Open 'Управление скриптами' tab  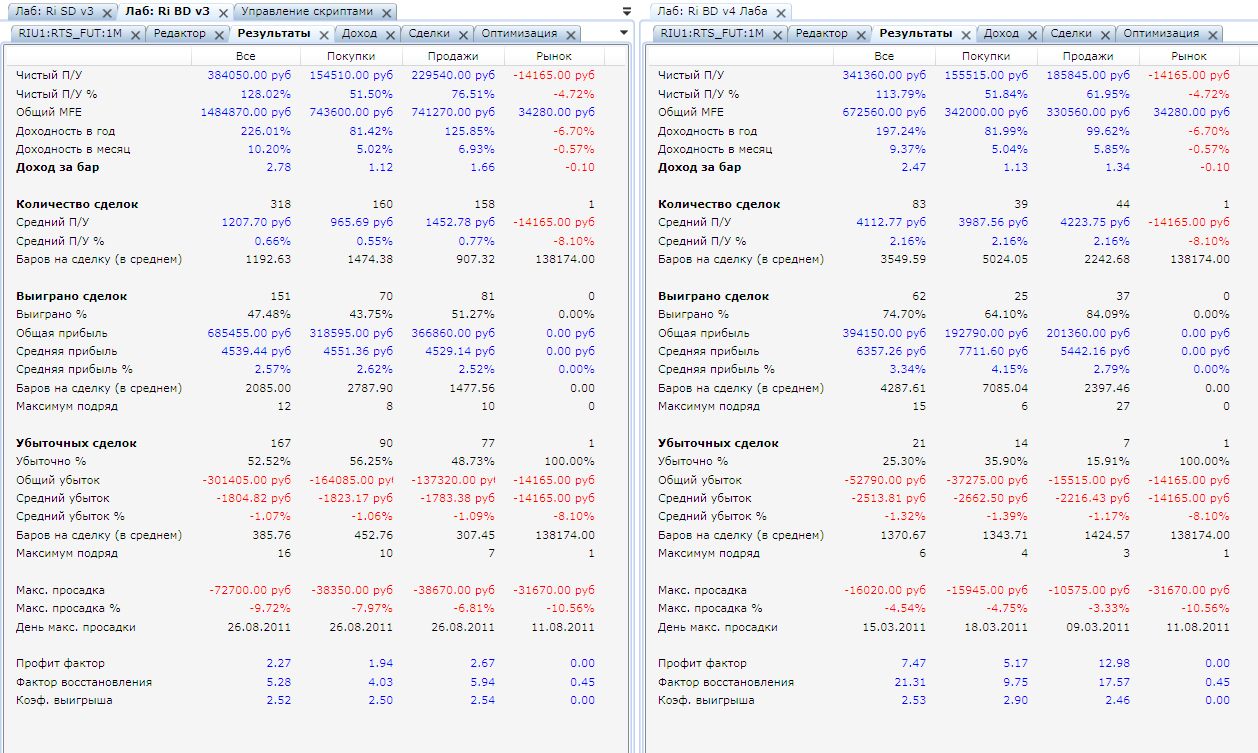pyautogui.click(x=307, y=12)
